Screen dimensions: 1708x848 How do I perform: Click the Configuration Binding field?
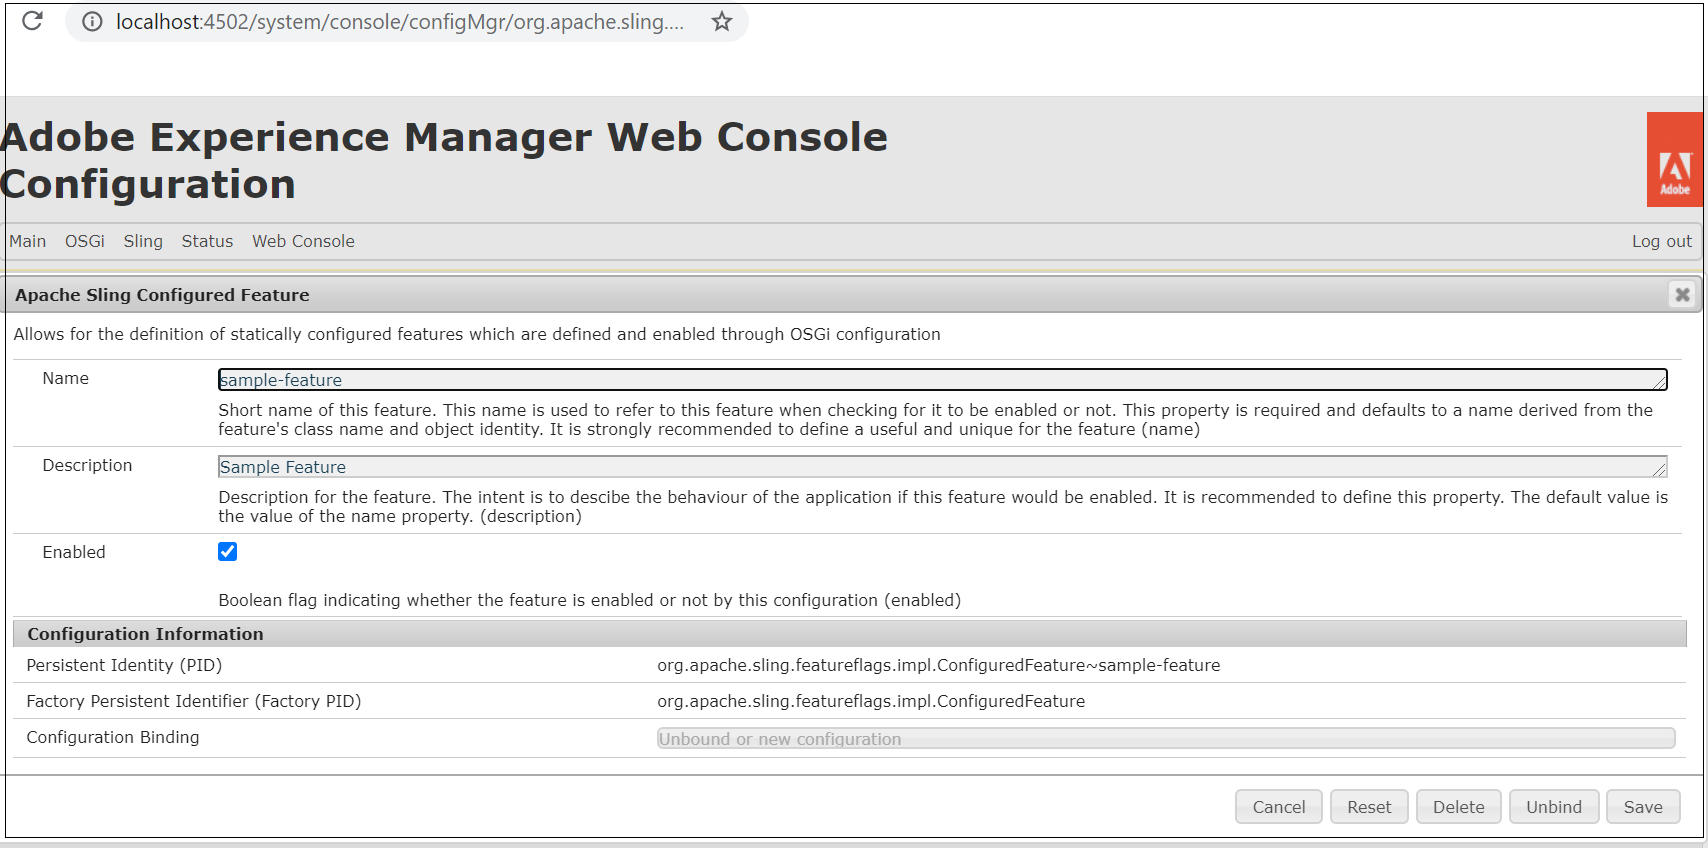pos(1166,738)
